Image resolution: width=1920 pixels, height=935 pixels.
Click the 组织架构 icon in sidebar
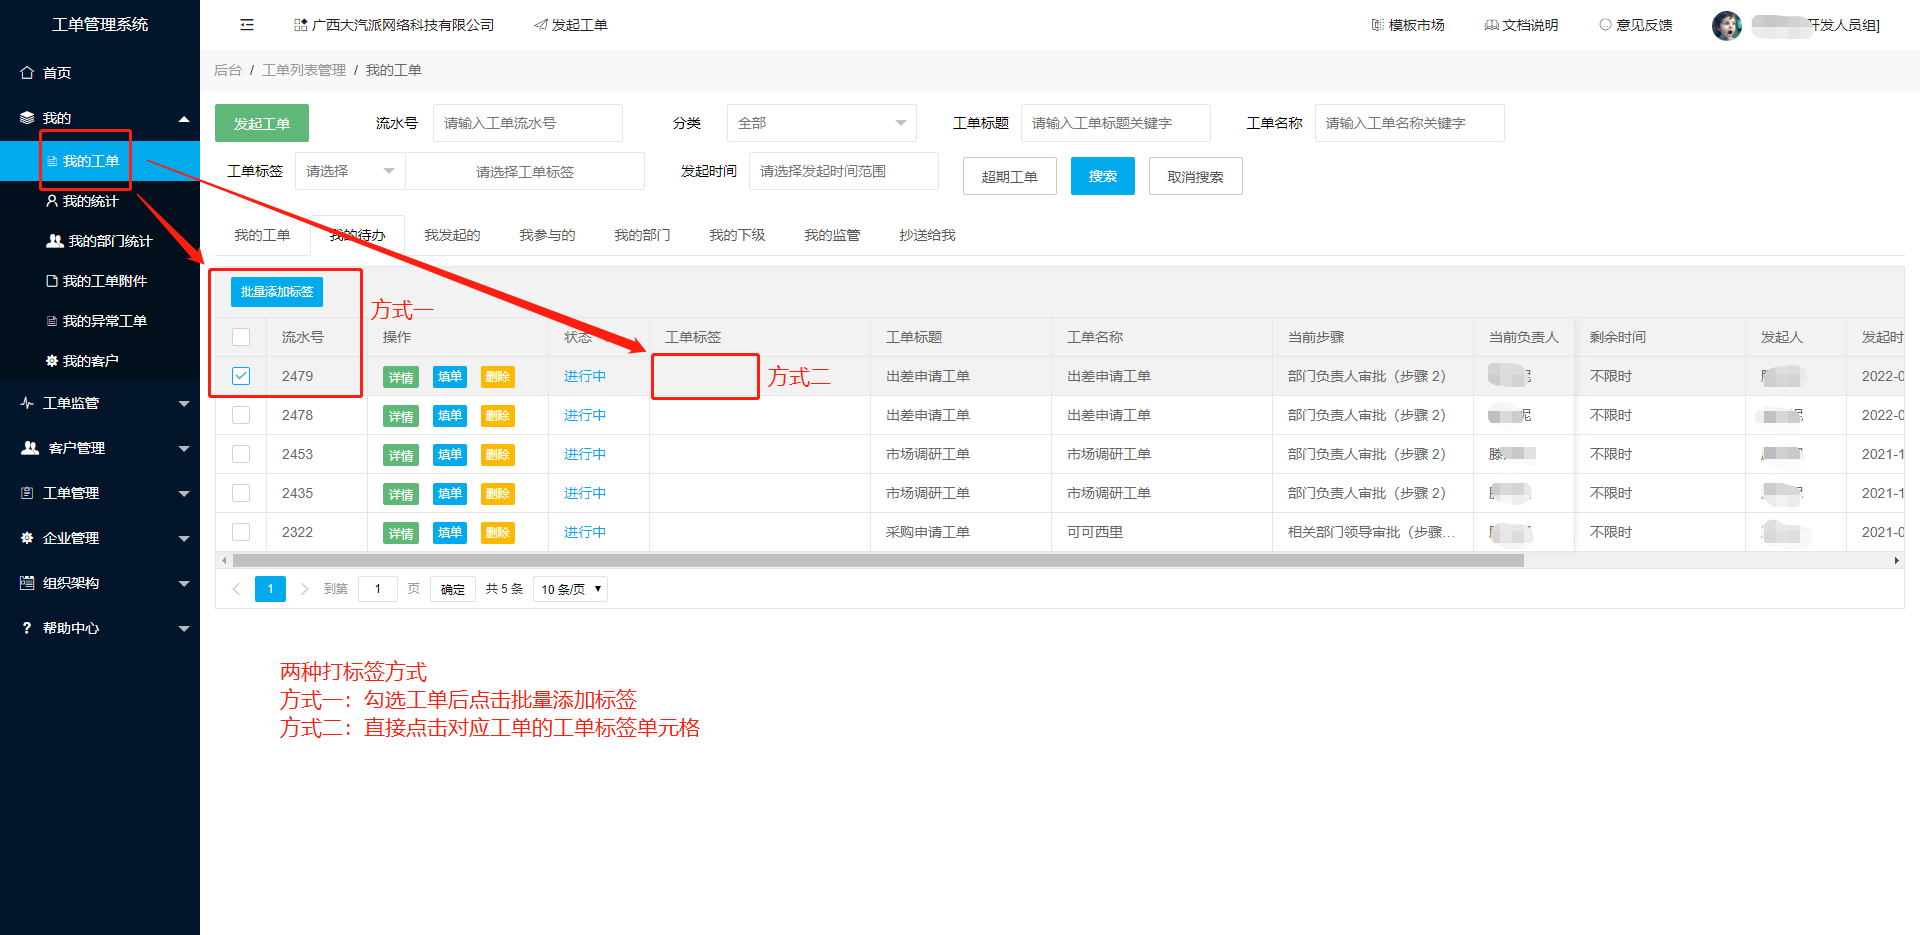click(27, 583)
